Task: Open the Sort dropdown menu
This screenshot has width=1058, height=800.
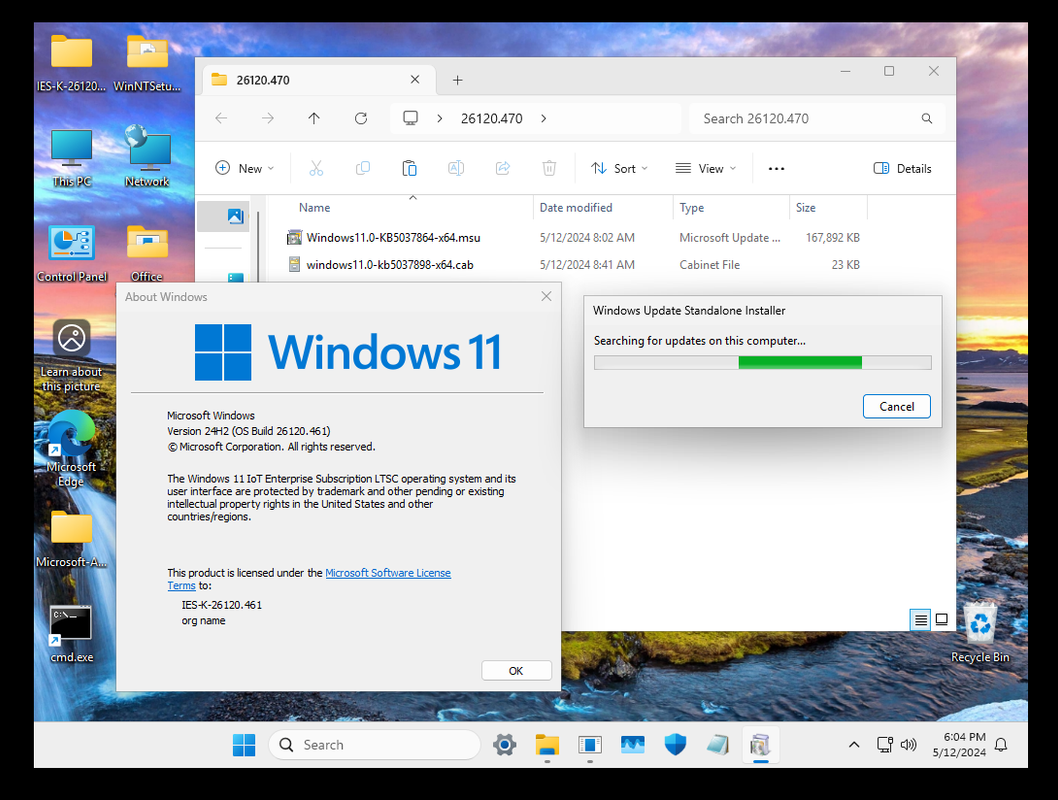Action: coord(619,169)
